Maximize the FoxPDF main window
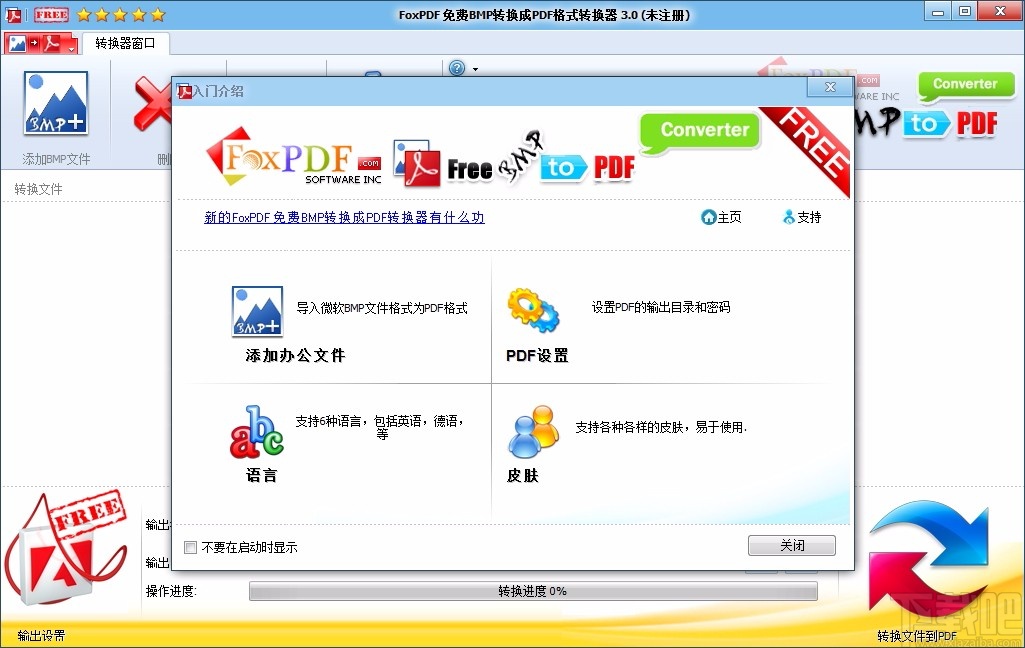 [x=965, y=12]
